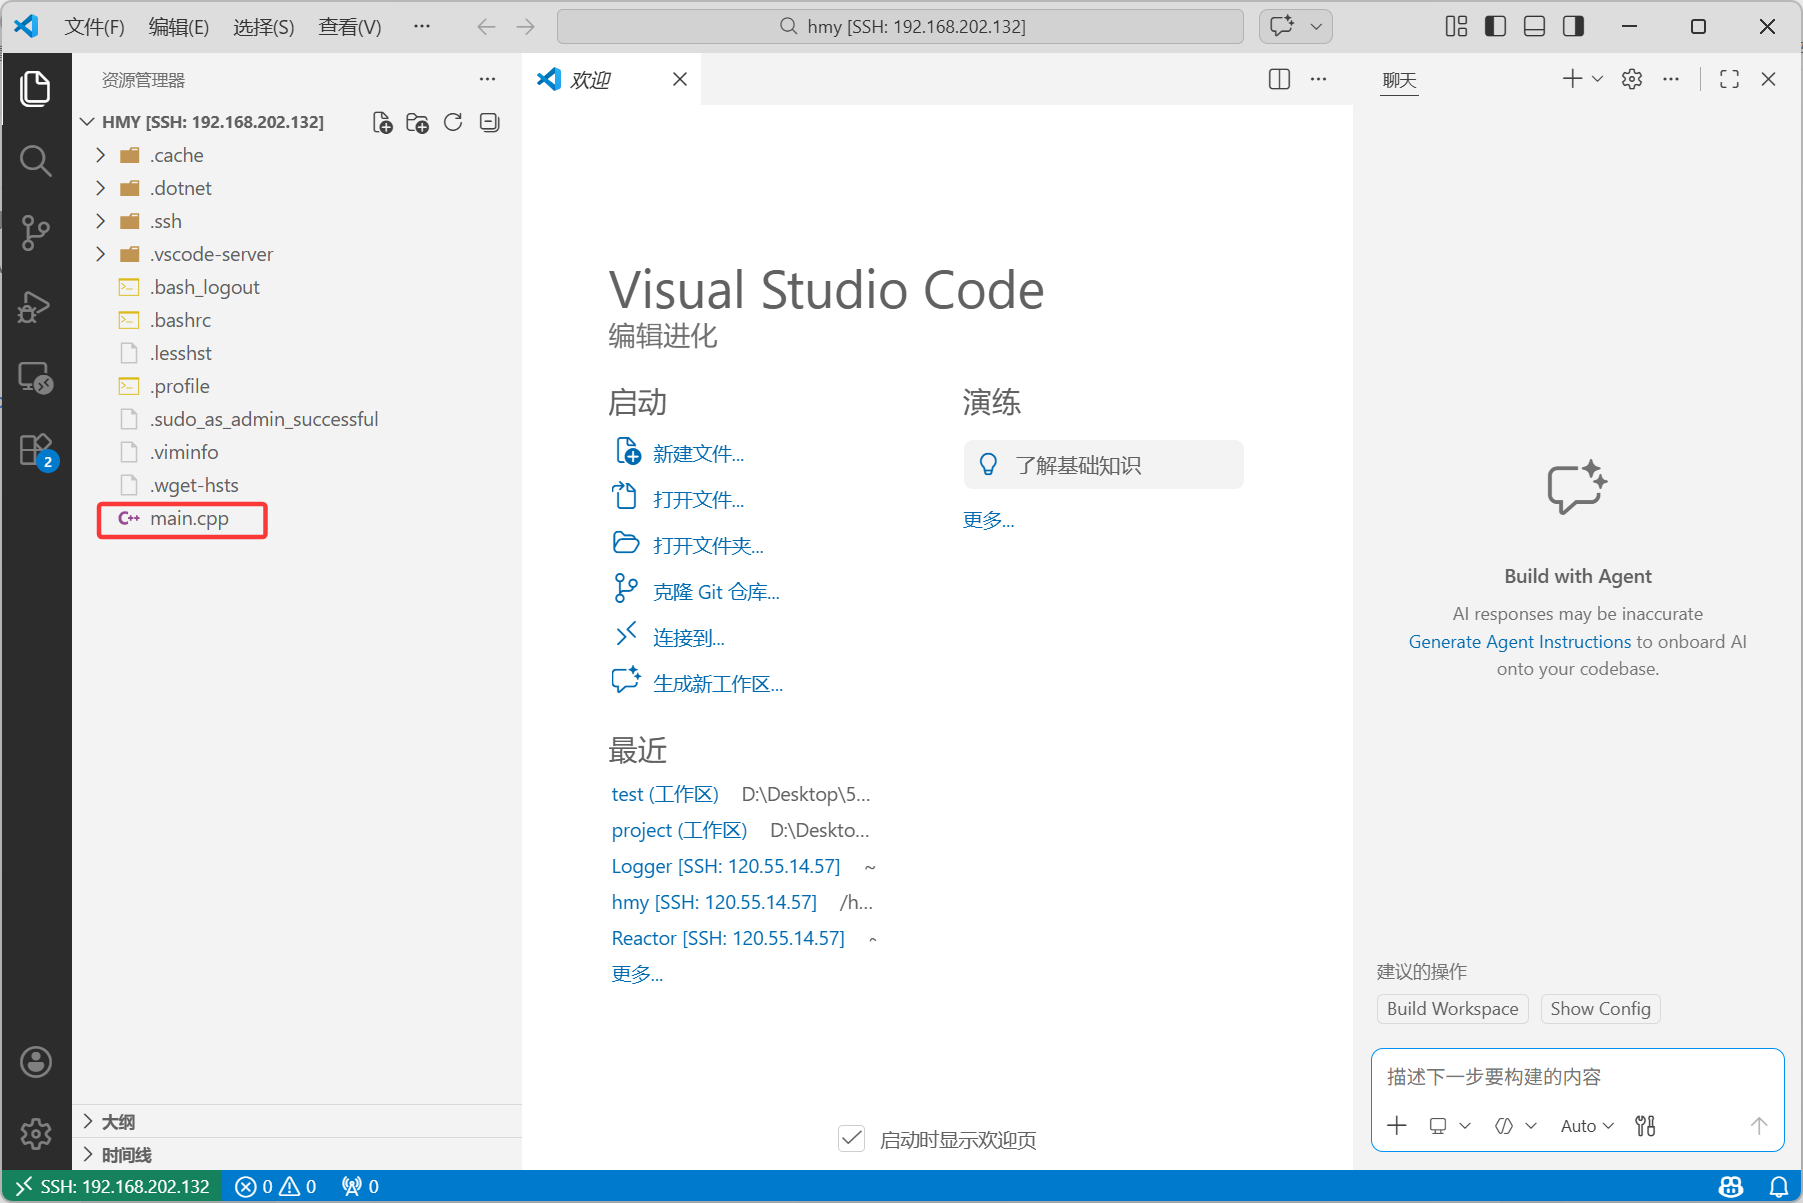The width and height of the screenshot is (1803, 1203).
Task: Open editor more actions ellipsis
Action: (x=1318, y=79)
